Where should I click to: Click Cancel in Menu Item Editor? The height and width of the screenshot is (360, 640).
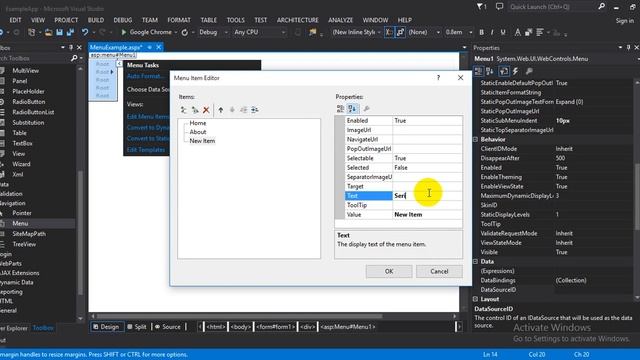click(439, 271)
